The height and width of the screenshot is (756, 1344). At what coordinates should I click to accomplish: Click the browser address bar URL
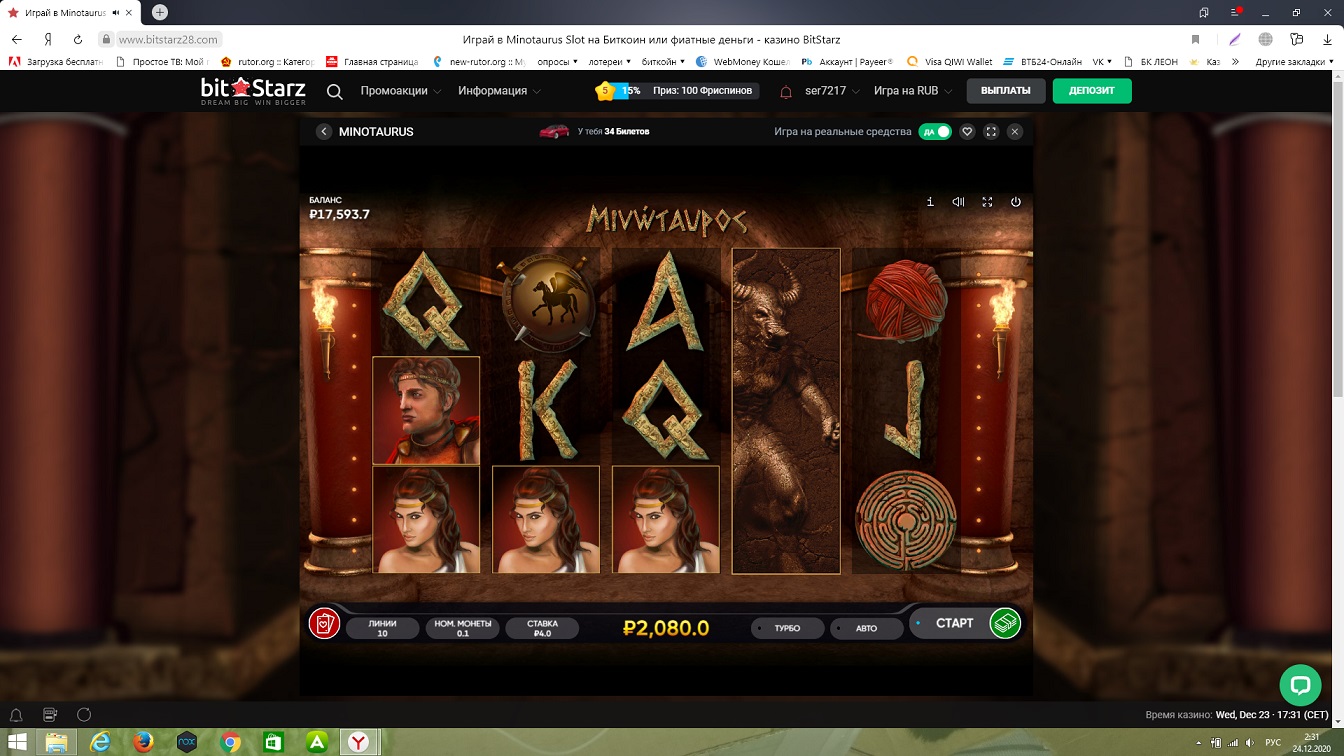(168, 39)
